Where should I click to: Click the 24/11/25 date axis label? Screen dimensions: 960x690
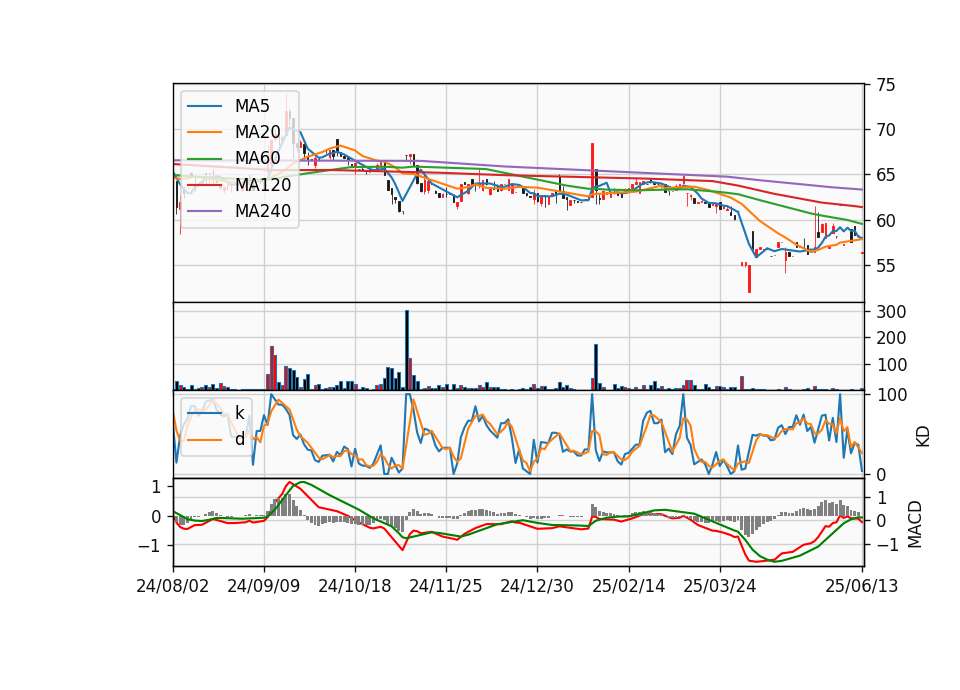446,587
